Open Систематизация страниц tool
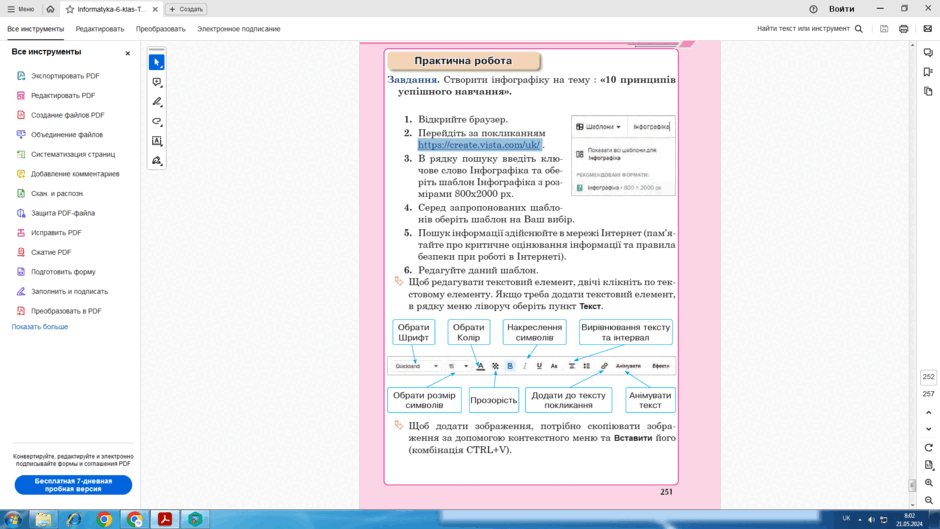The height and width of the screenshot is (529, 940). tap(73, 154)
